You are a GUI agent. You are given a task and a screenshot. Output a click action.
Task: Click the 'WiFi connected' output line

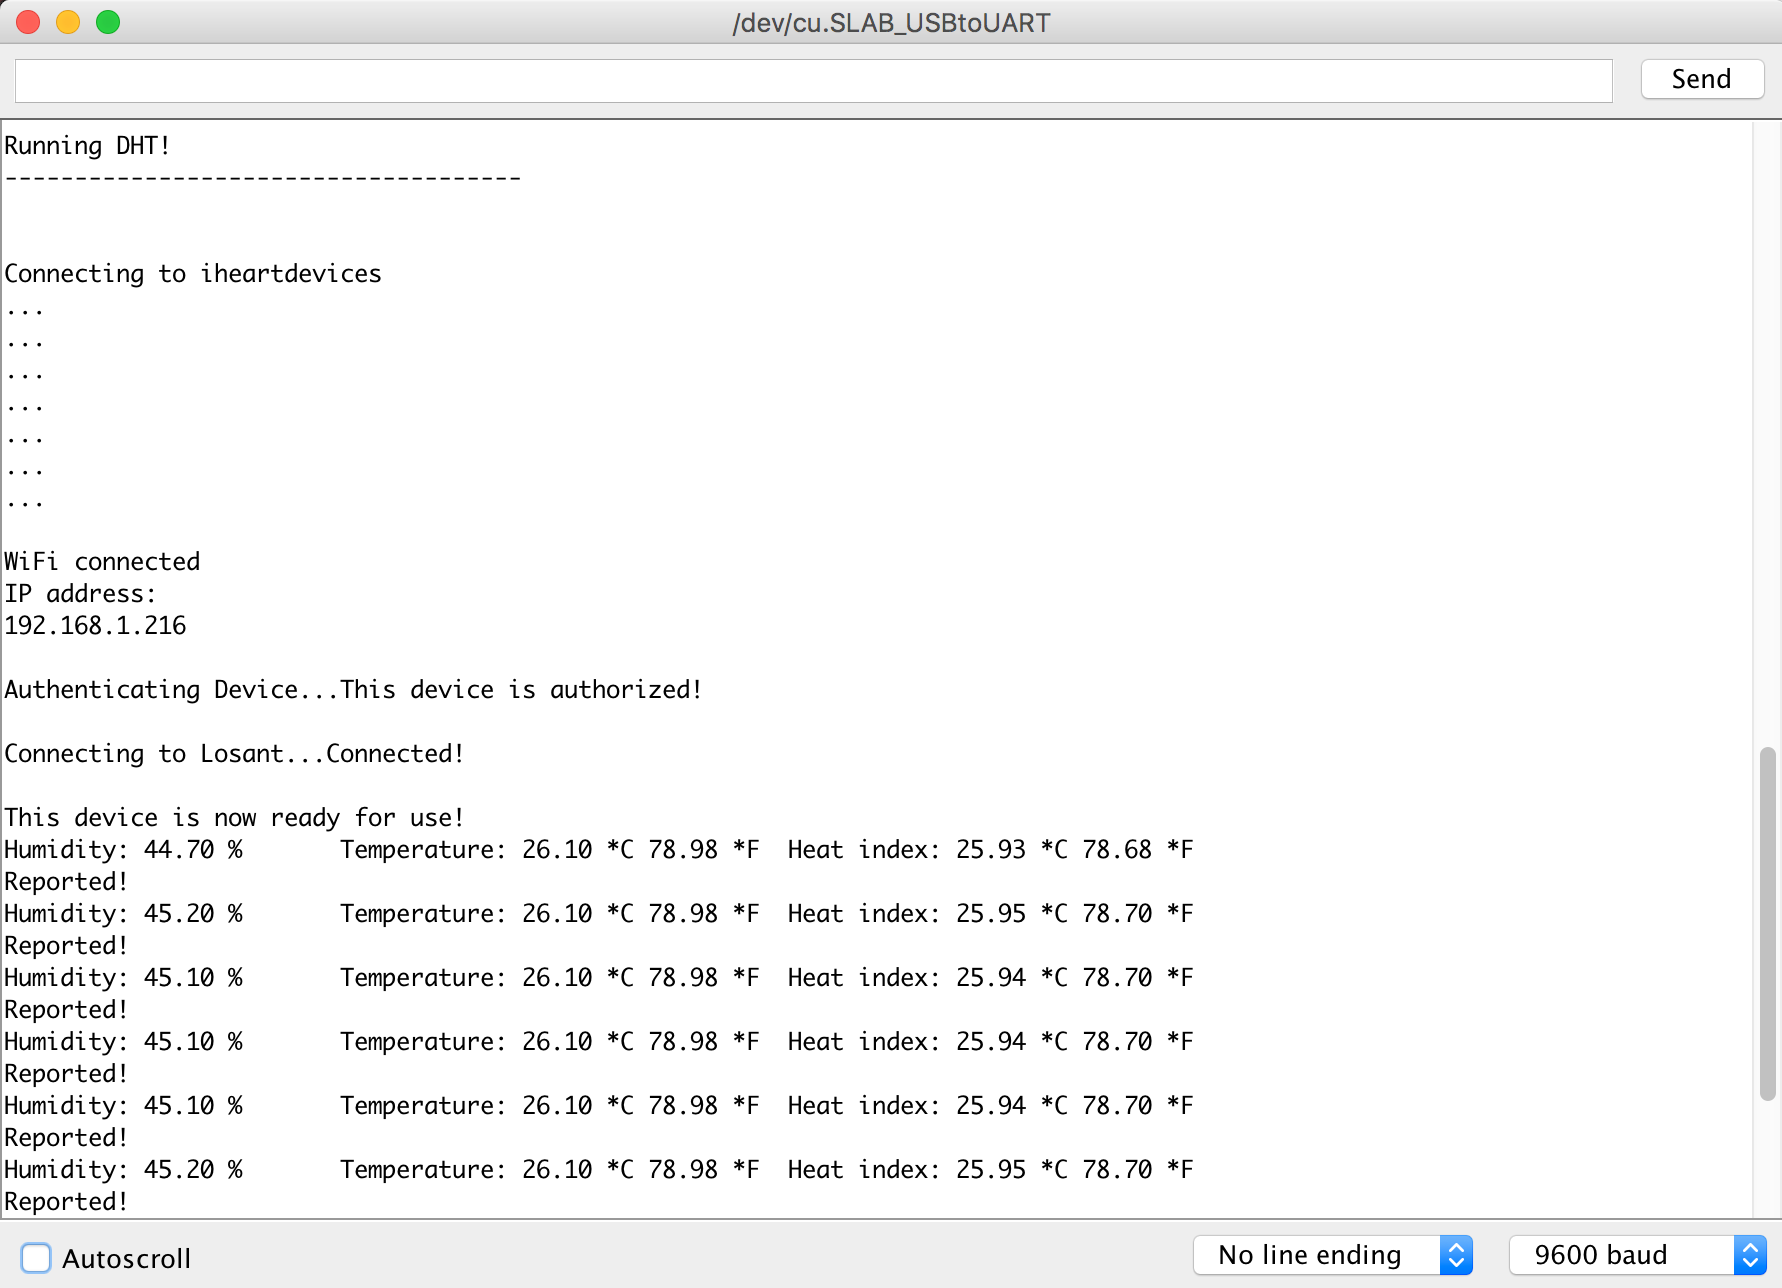point(102,562)
